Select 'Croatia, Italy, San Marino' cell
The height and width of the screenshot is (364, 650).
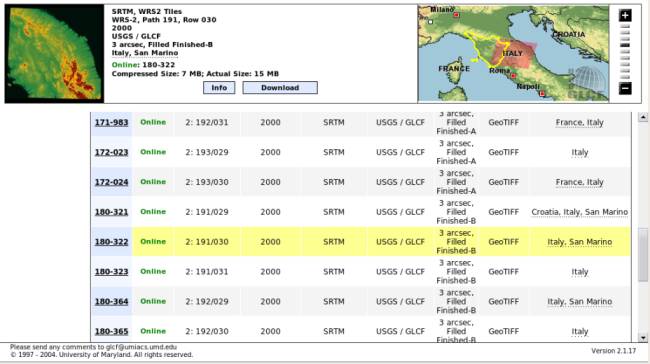coord(580,212)
